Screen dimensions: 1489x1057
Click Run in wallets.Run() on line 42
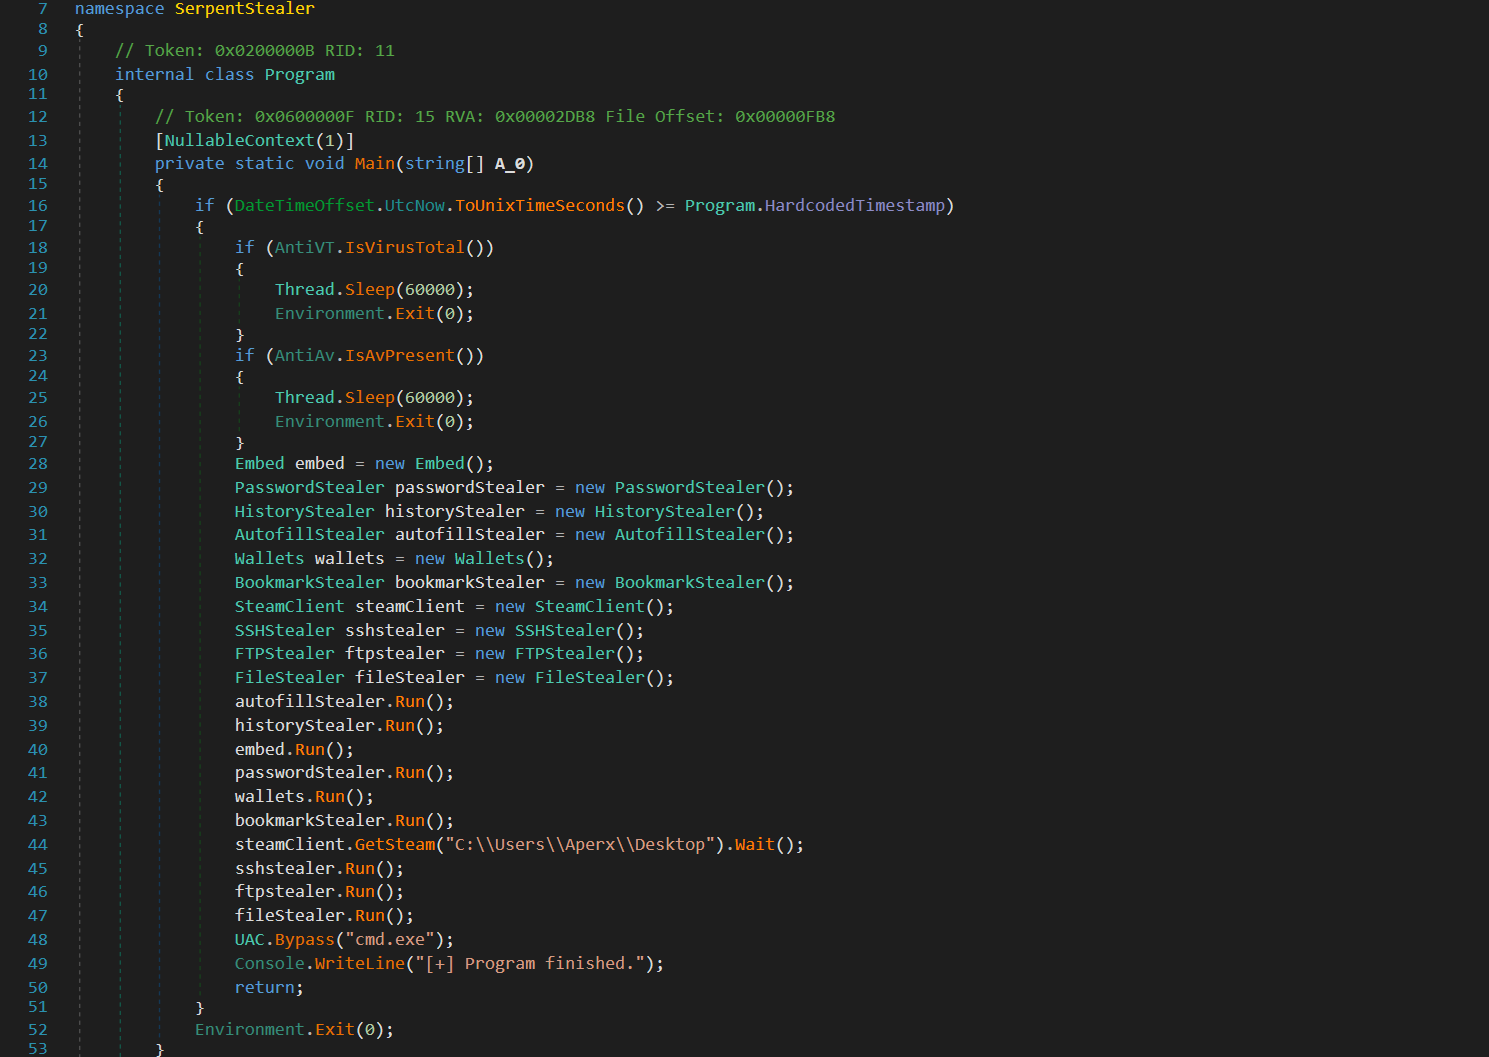point(330,797)
